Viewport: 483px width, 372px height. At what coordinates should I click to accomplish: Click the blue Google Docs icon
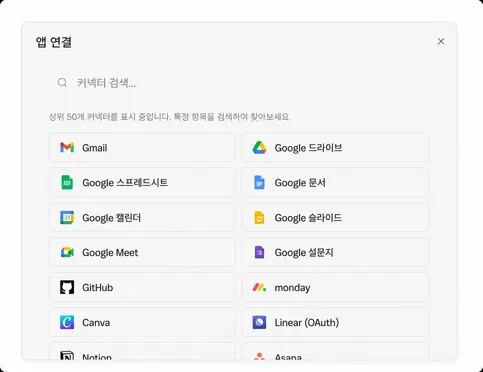click(x=259, y=182)
